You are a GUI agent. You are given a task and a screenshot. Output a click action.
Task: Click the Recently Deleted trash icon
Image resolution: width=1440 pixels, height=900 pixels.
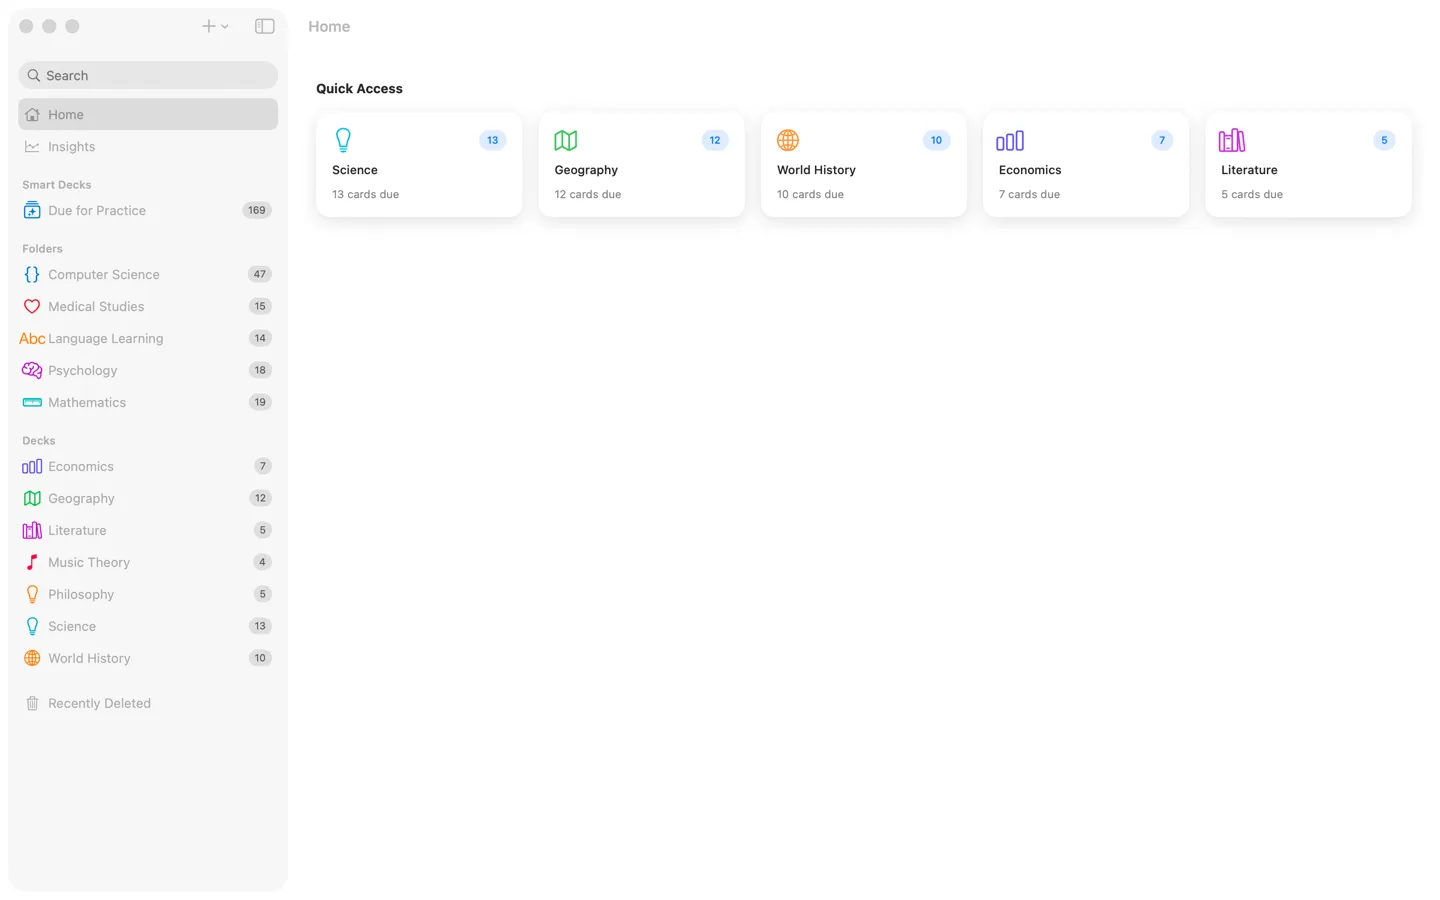[32, 703]
